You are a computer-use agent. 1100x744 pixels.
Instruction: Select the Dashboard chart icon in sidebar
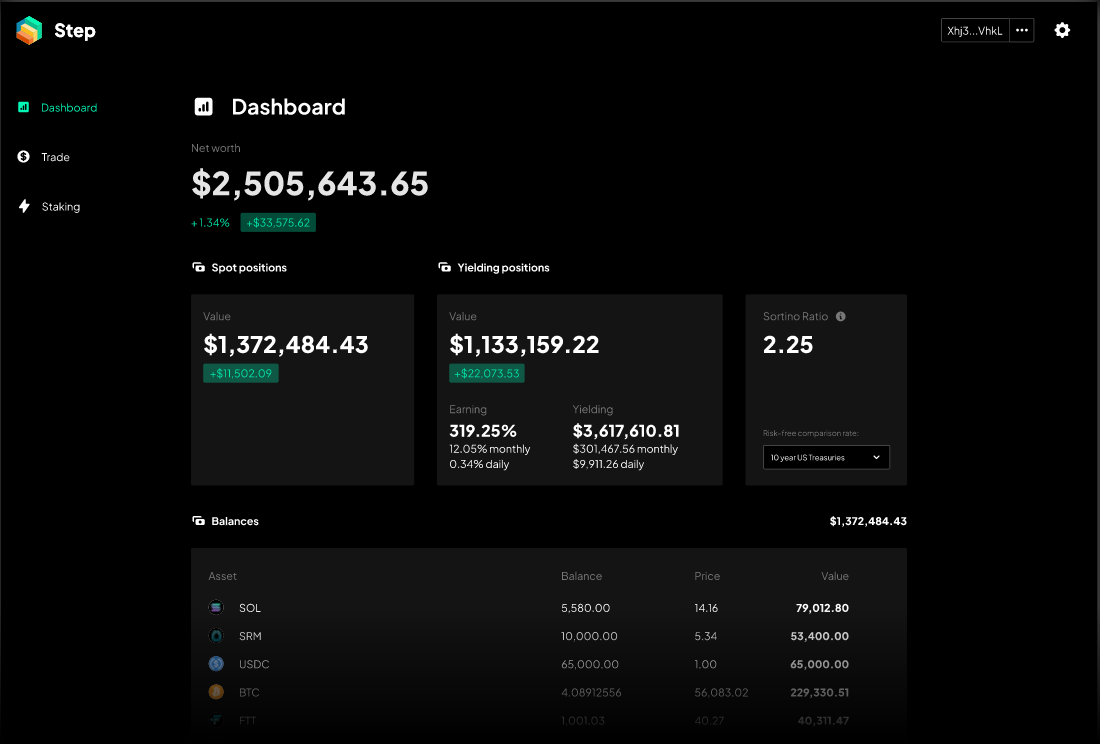[23, 107]
